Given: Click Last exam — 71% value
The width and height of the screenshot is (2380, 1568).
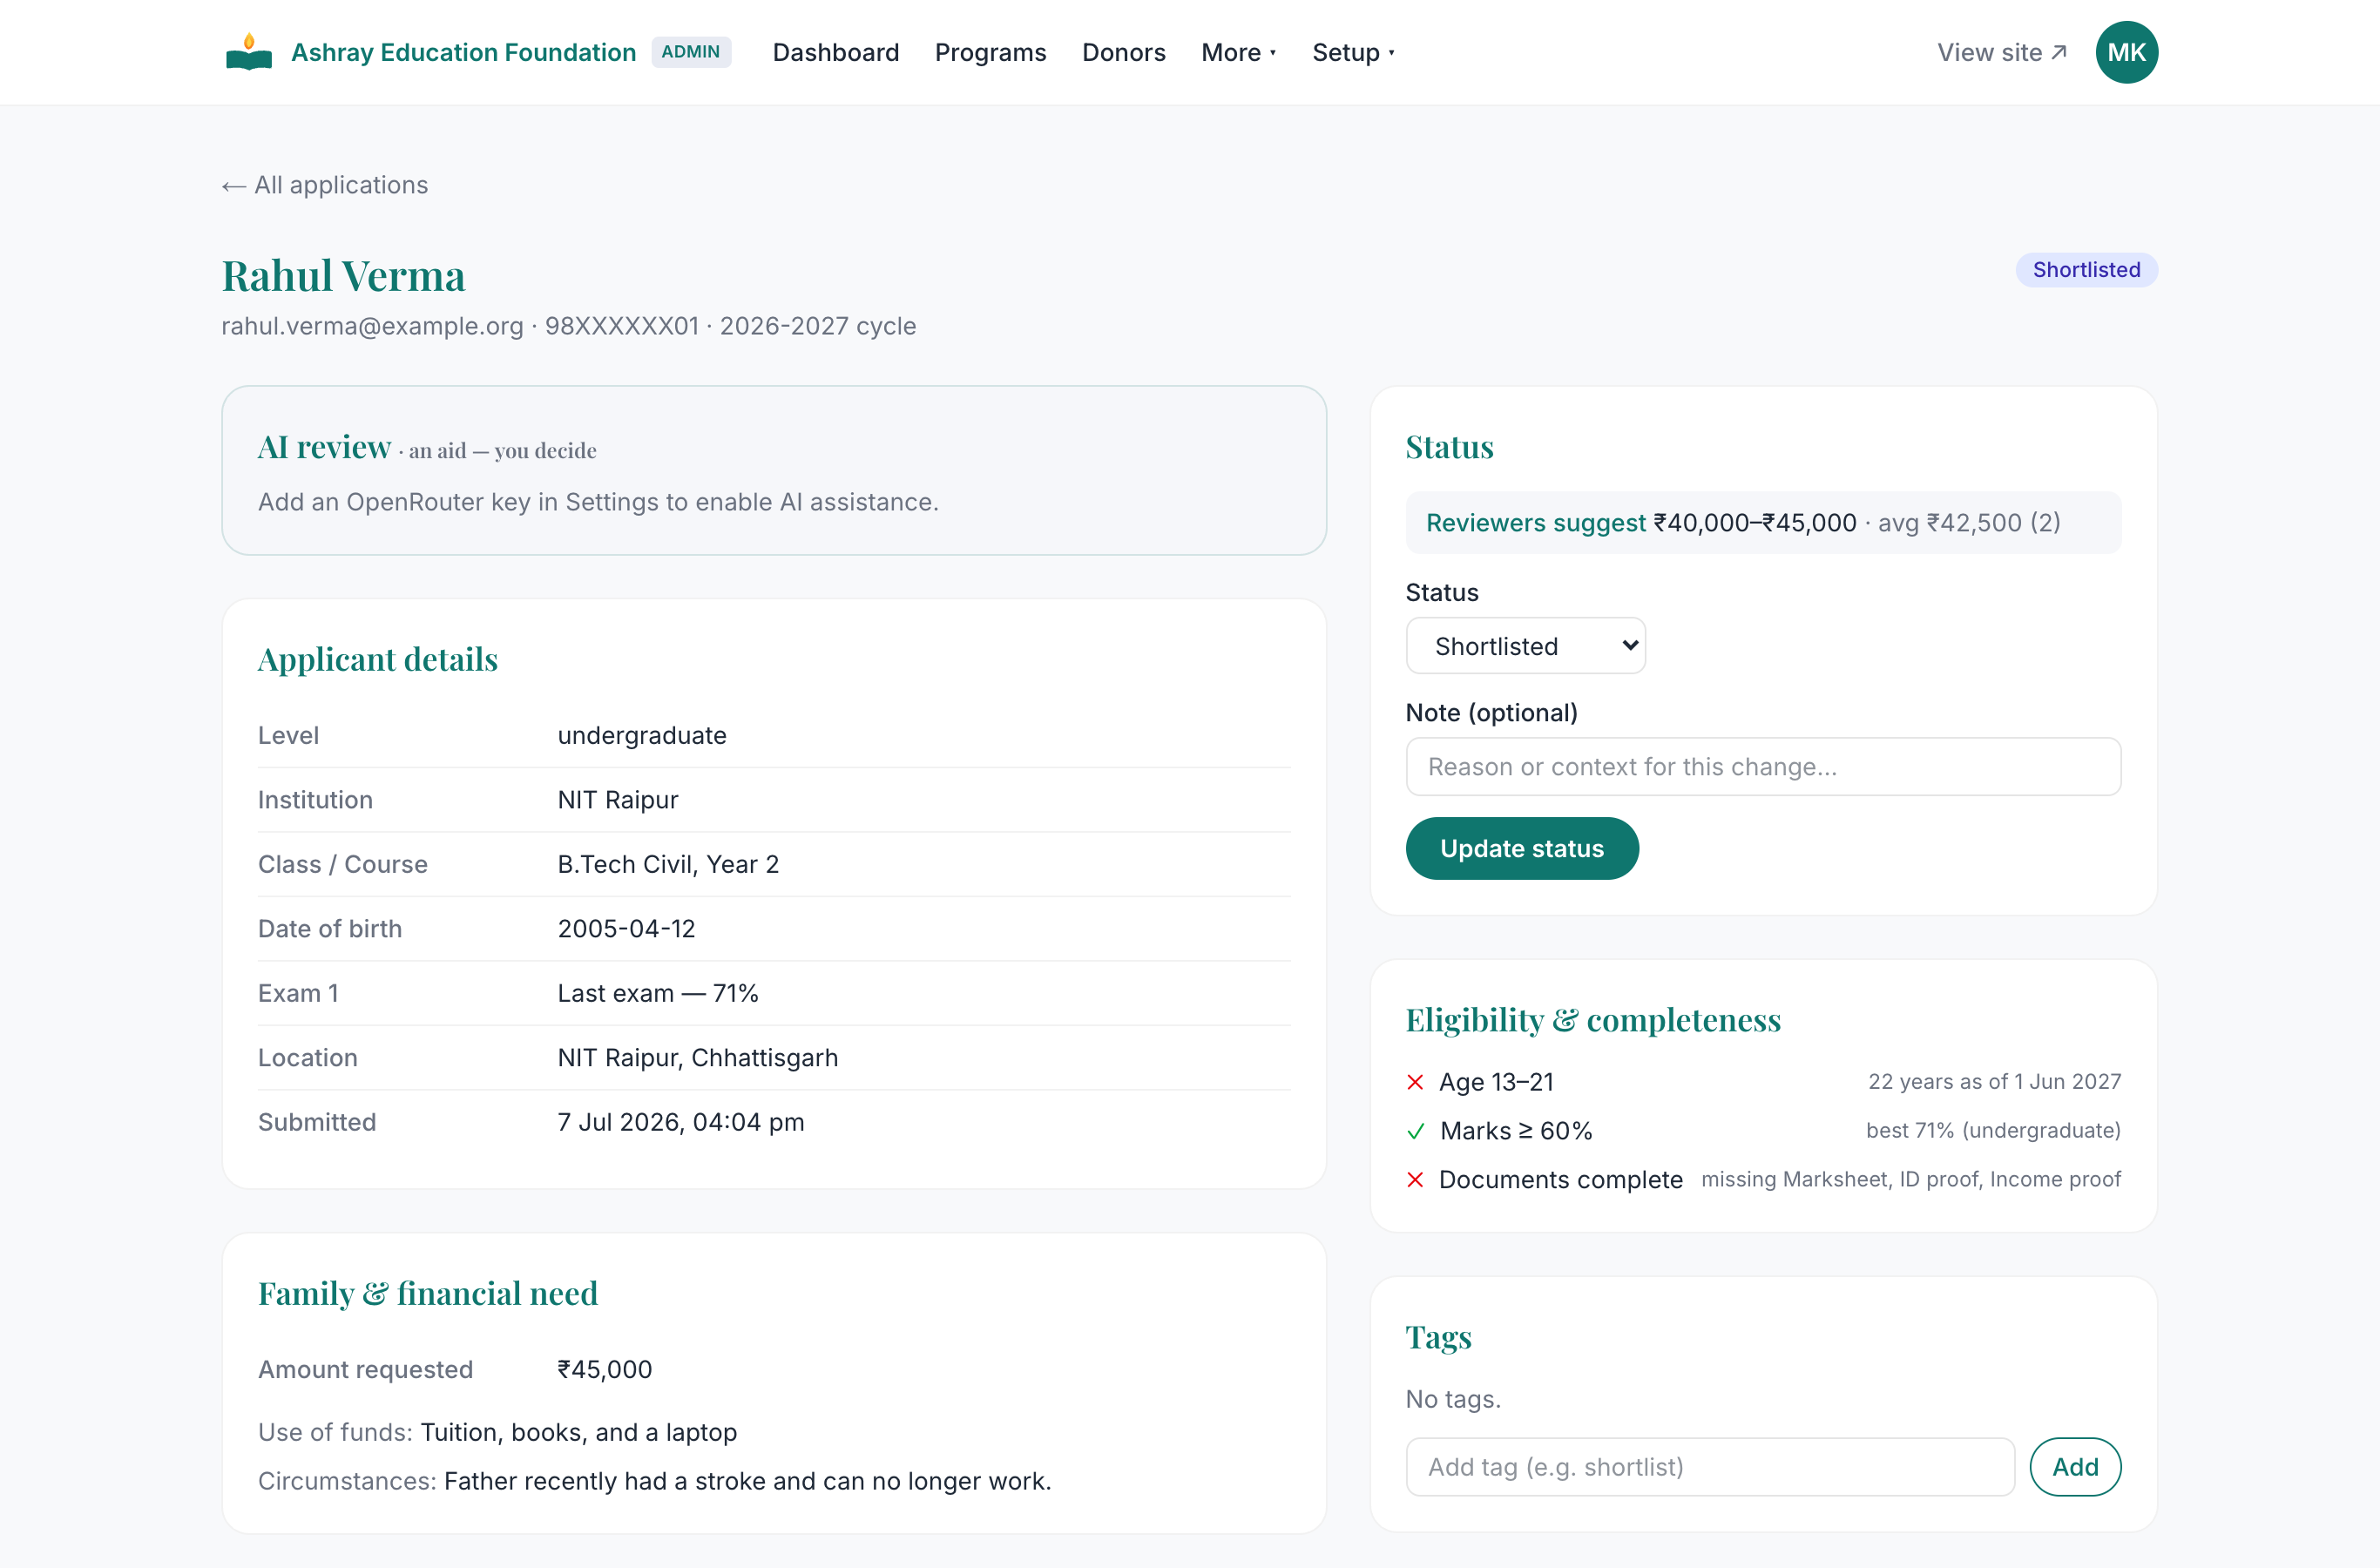Looking at the screenshot, I should tap(658, 993).
